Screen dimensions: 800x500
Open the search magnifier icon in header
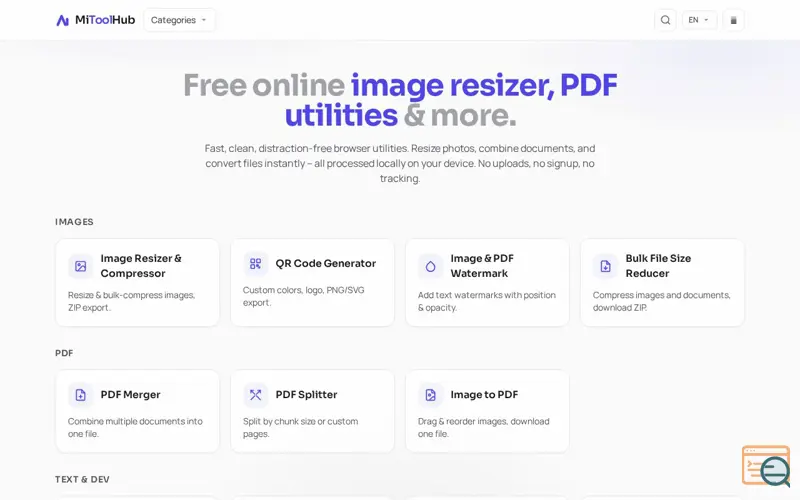tap(665, 20)
